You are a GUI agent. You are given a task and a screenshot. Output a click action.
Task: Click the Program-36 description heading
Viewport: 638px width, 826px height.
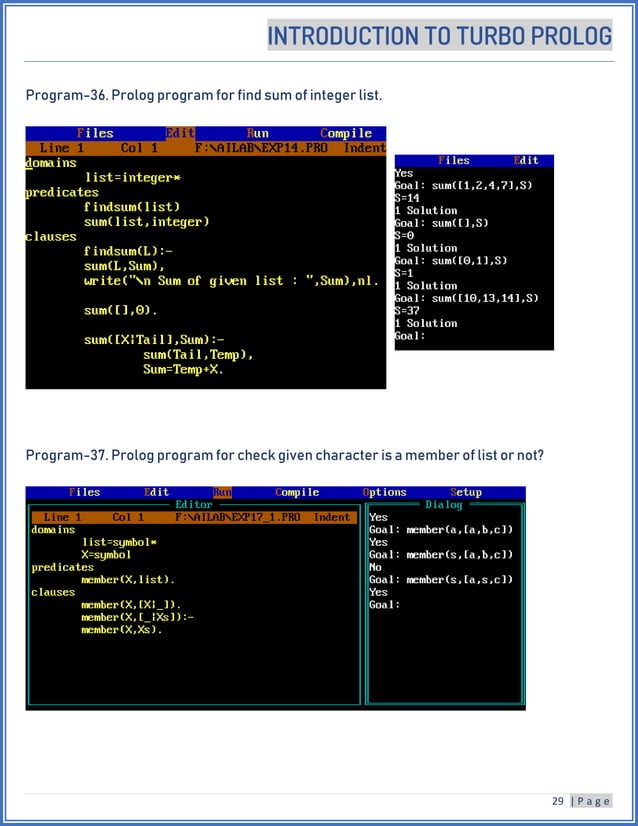204,95
